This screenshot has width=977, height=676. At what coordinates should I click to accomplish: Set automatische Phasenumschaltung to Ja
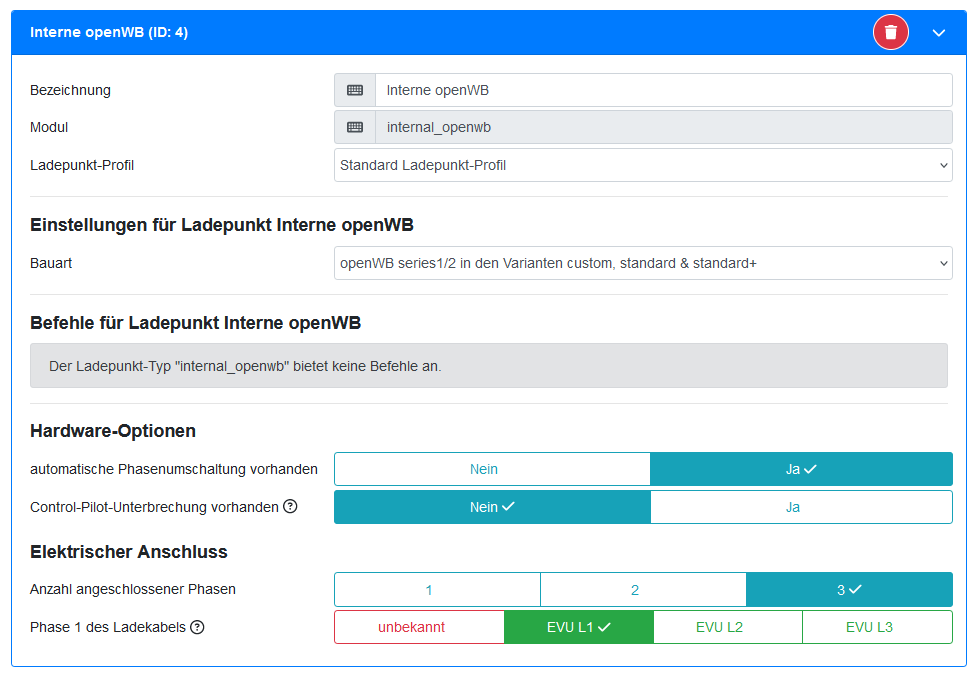pos(801,469)
